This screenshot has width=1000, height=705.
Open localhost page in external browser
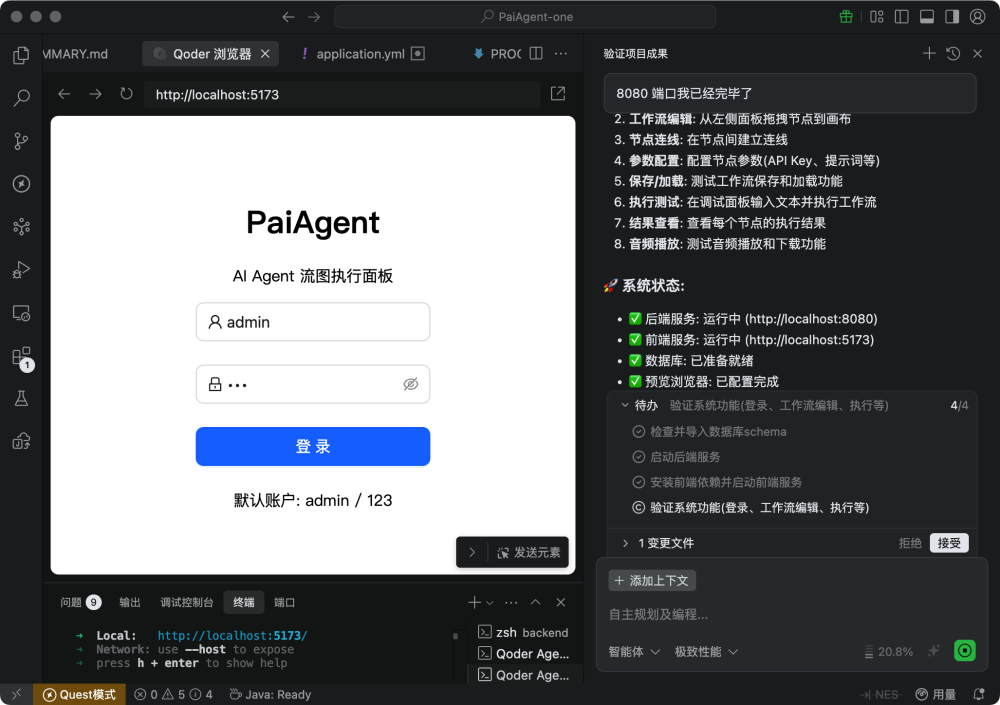click(557, 93)
